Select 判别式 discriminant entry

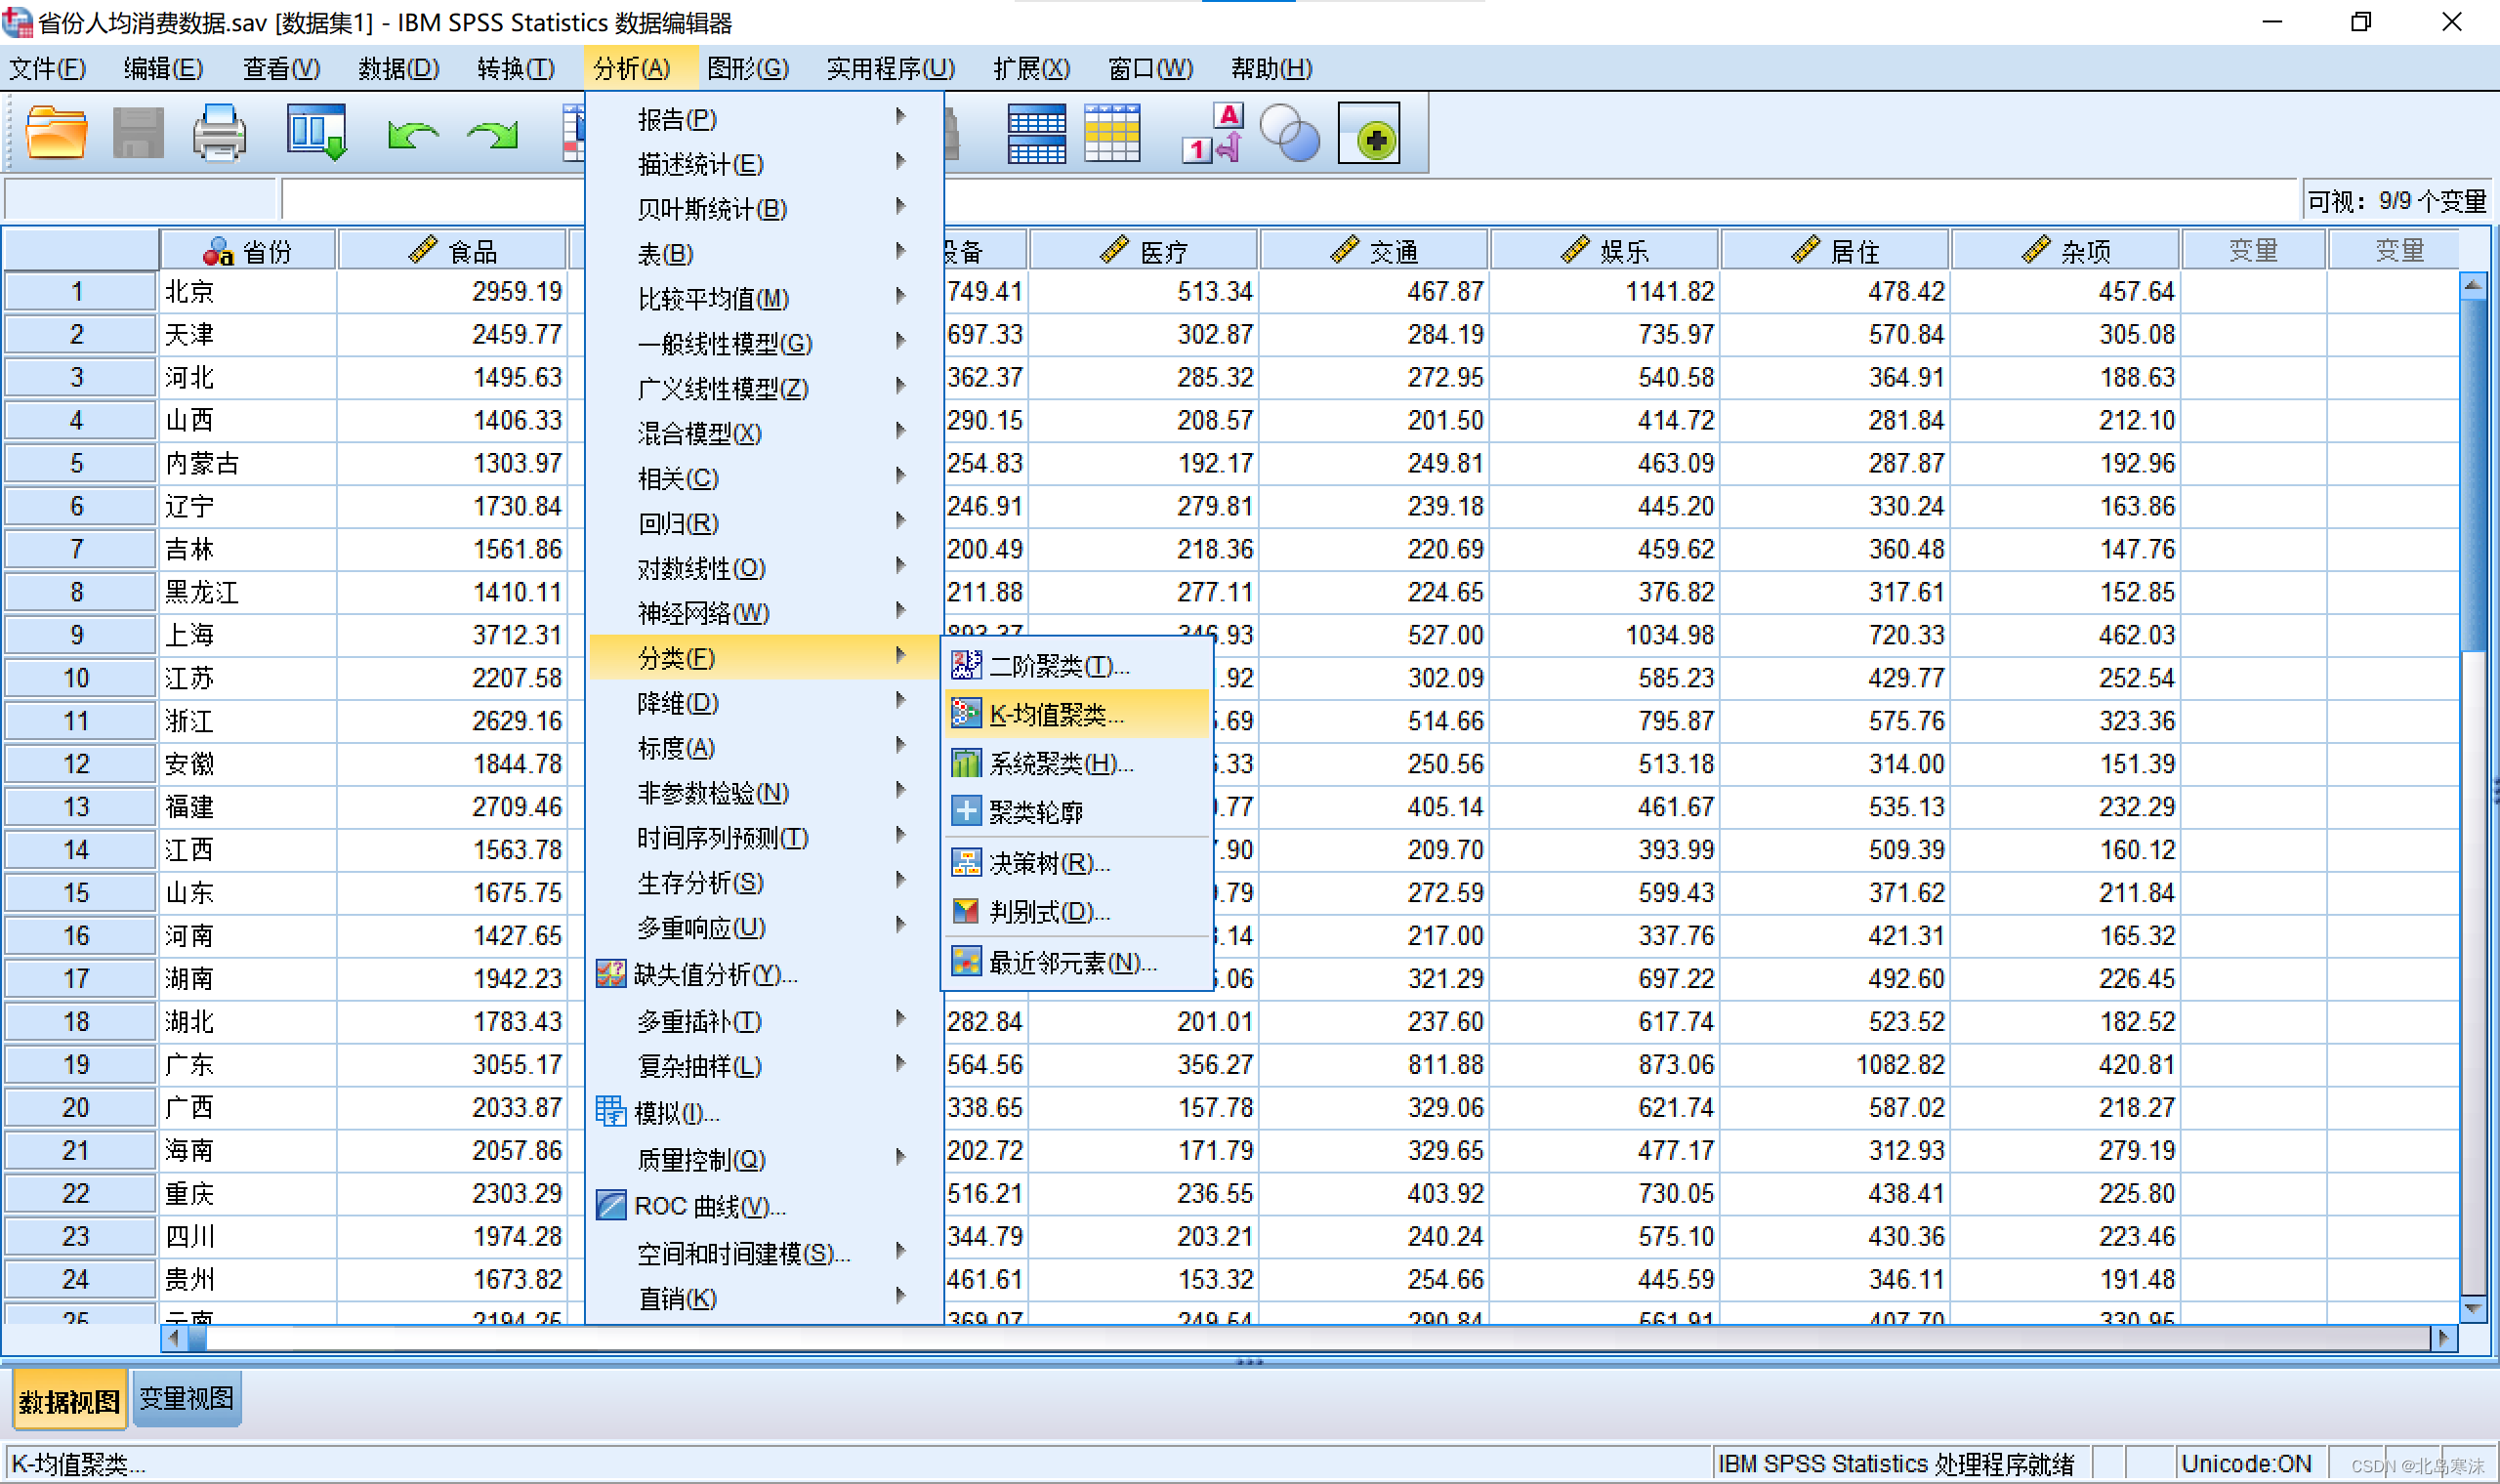tap(1077, 912)
